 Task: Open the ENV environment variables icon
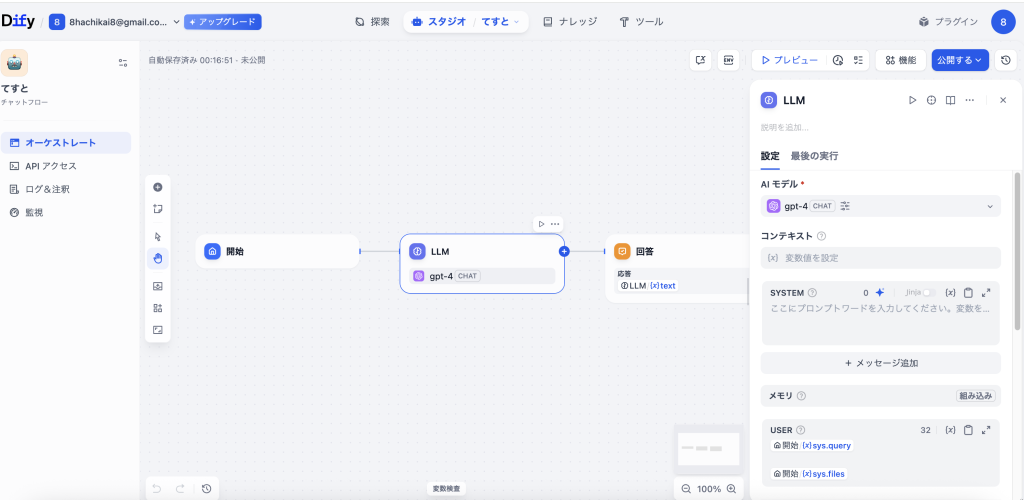click(x=728, y=60)
